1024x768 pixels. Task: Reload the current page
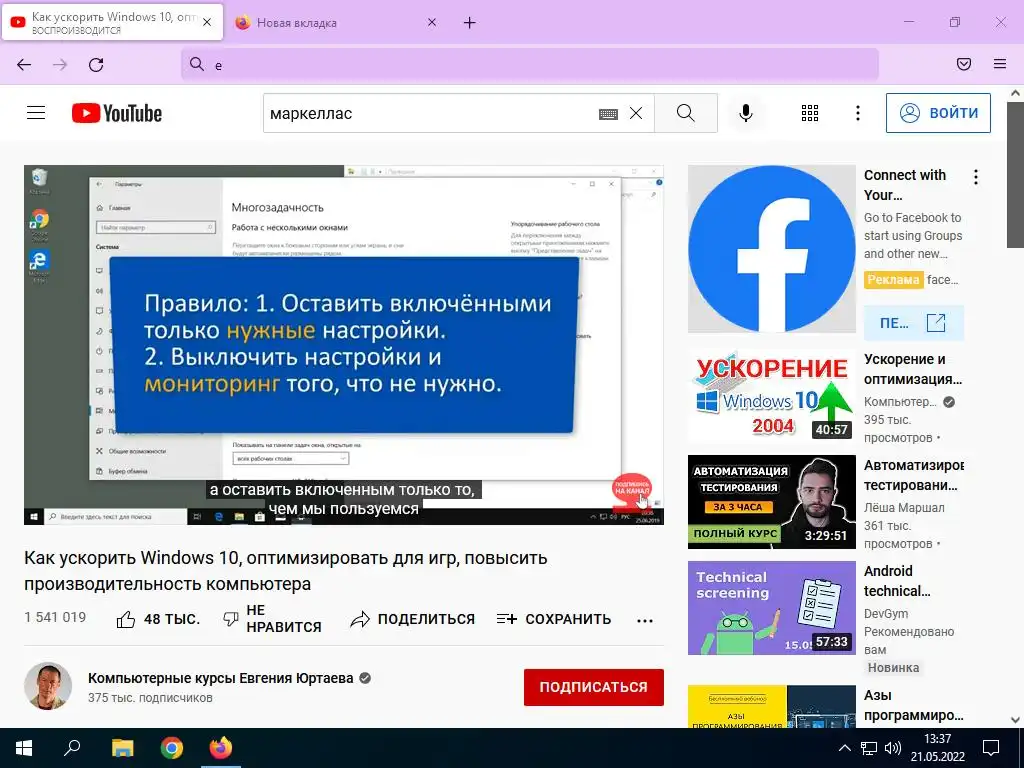point(96,65)
